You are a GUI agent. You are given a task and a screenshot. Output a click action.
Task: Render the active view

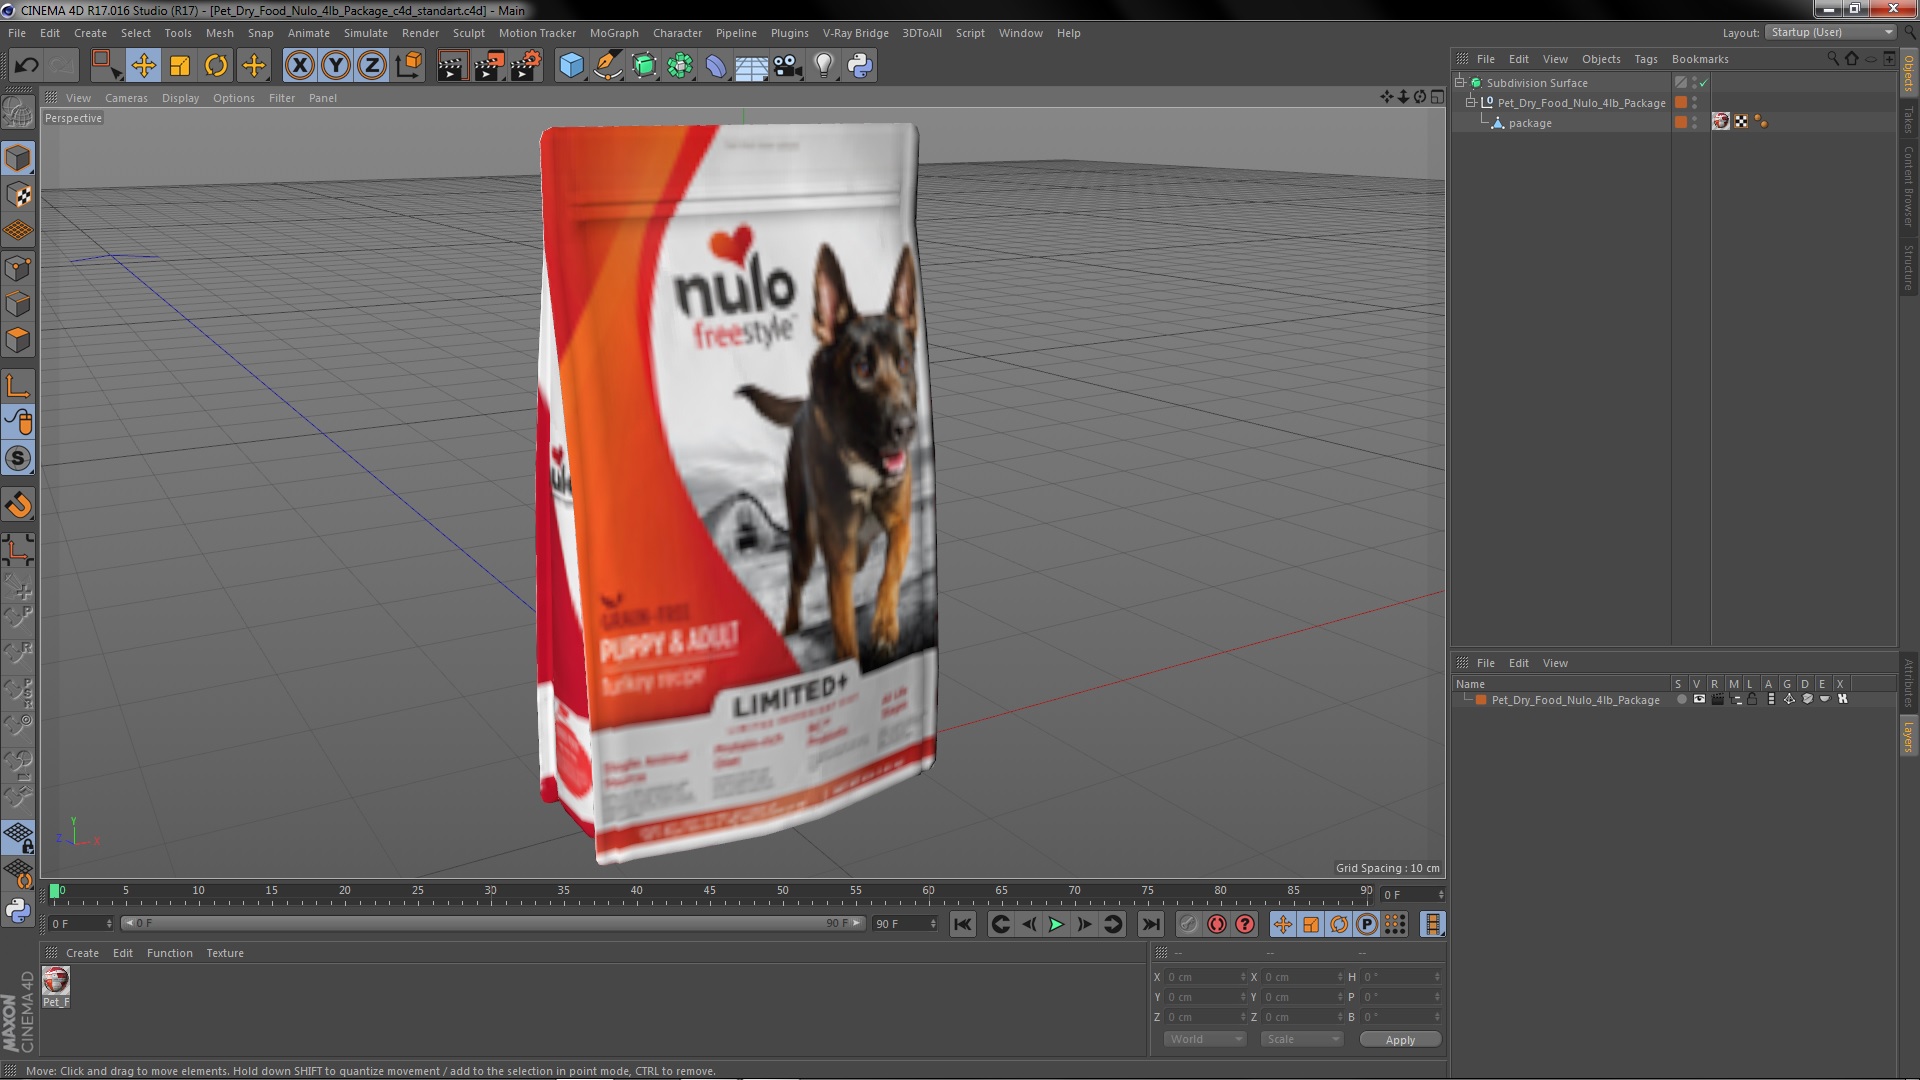(x=452, y=66)
